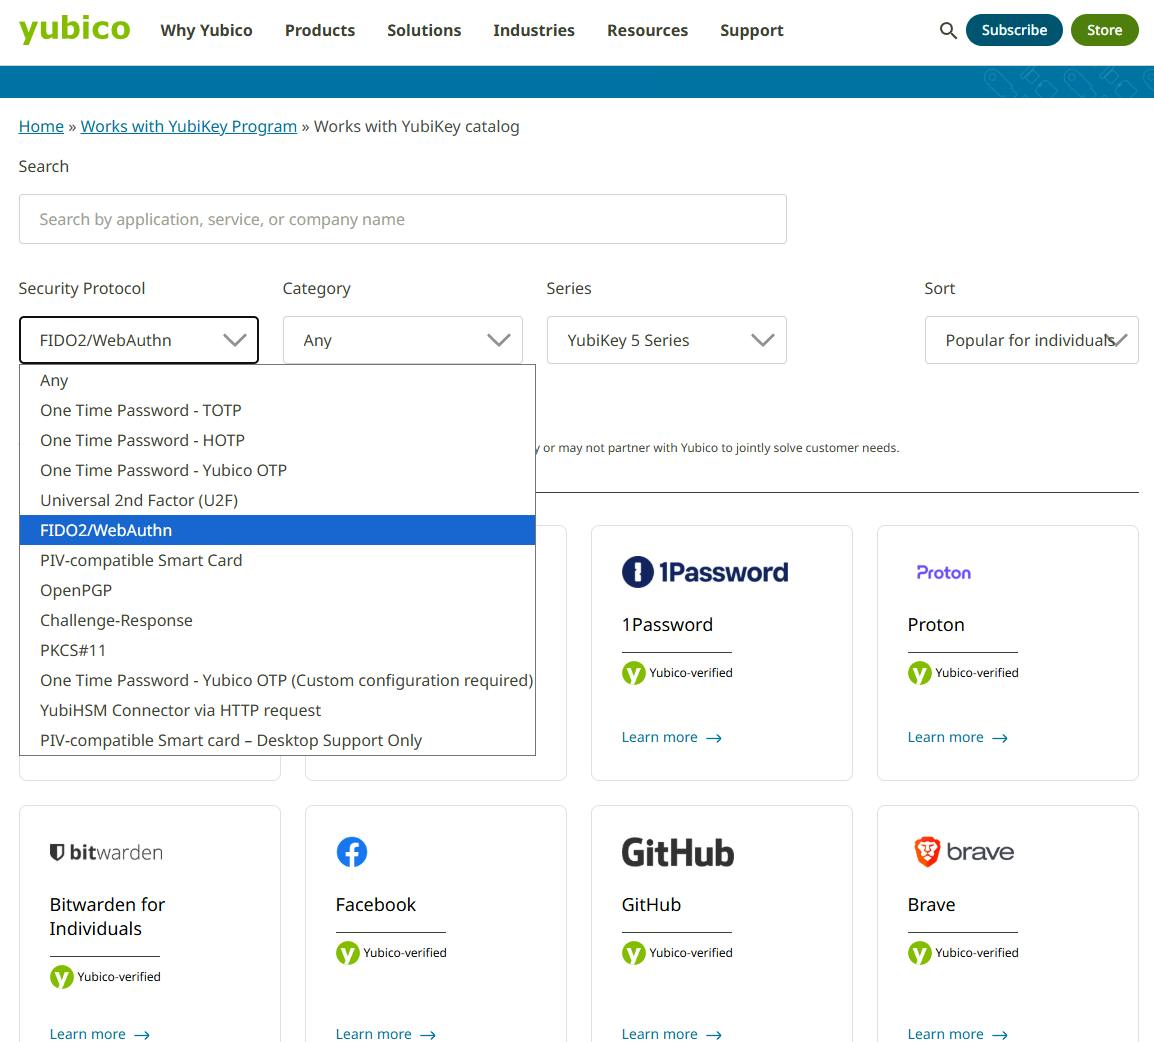Screen dimensions: 1154x1042
Task: Open the Resources menu
Action: pyautogui.click(x=647, y=30)
